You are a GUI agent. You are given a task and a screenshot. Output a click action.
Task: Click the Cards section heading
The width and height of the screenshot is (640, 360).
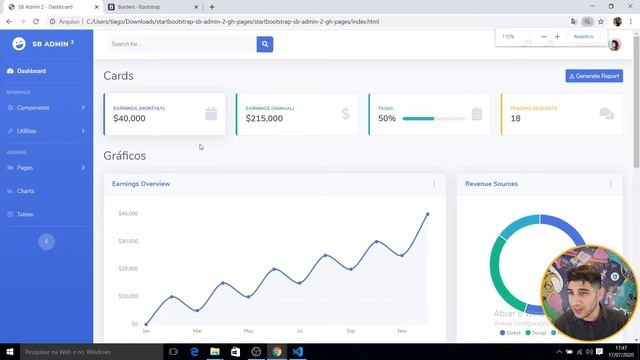point(118,76)
